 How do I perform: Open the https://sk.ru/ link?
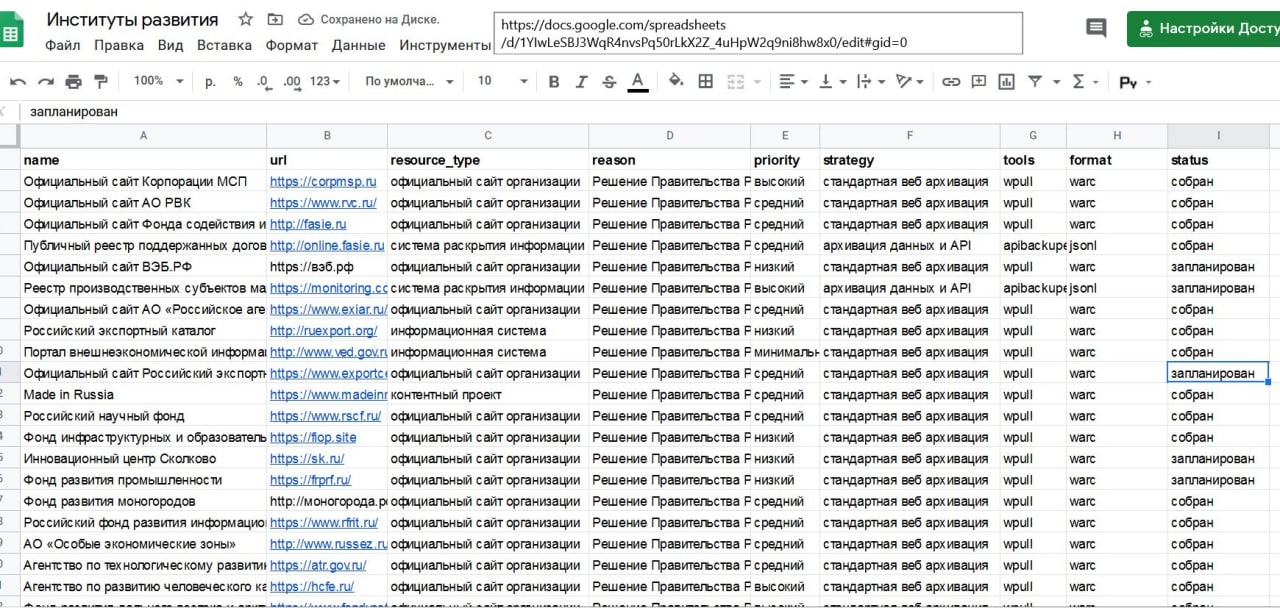click(x=307, y=458)
